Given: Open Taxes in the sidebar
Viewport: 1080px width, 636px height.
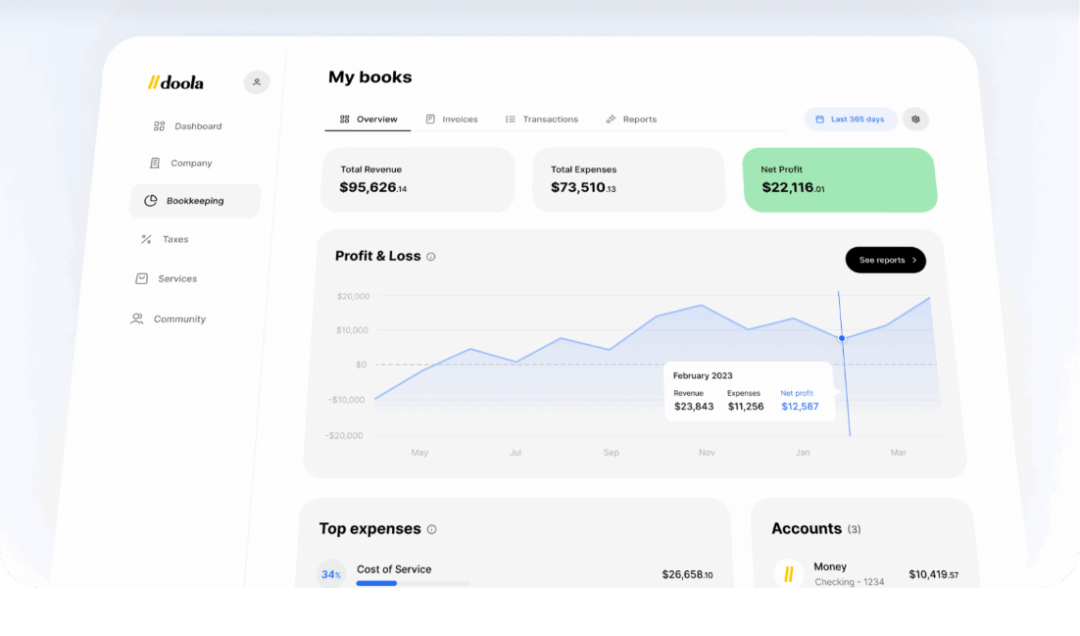Looking at the screenshot, I should (x=165, y=239).
